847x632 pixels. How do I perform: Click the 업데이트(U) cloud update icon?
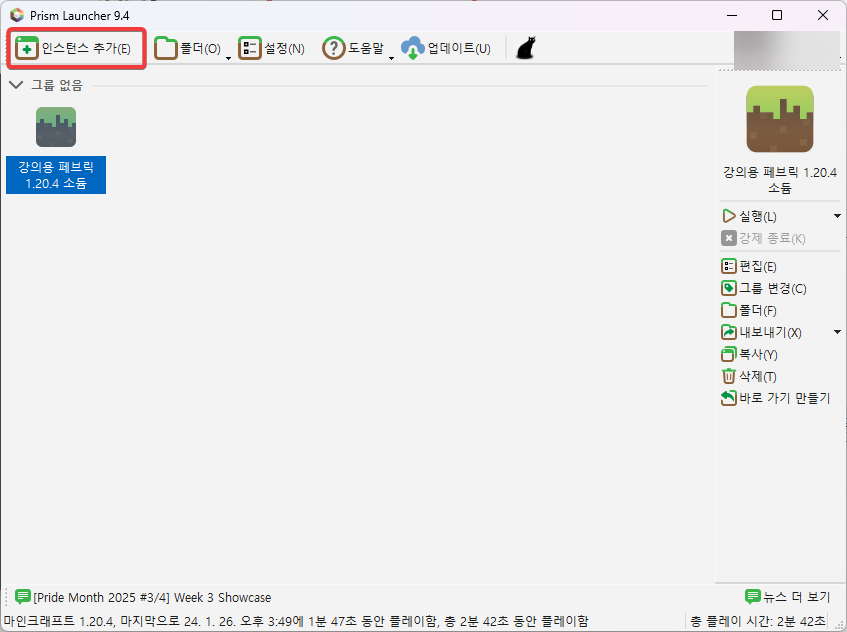click(x=413, y=49)
